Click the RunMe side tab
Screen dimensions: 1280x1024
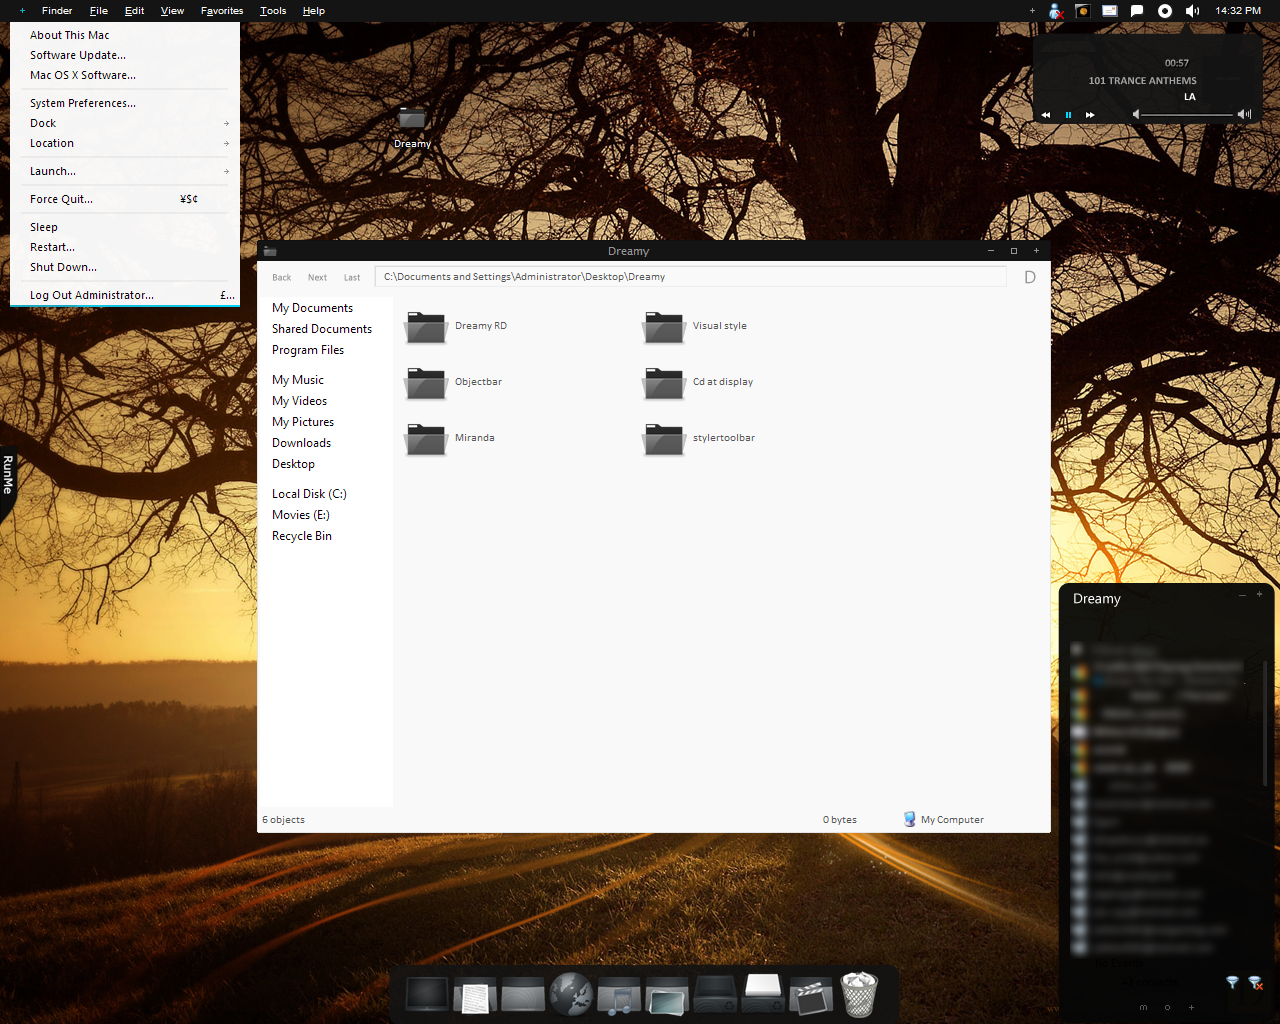[8, 475]
